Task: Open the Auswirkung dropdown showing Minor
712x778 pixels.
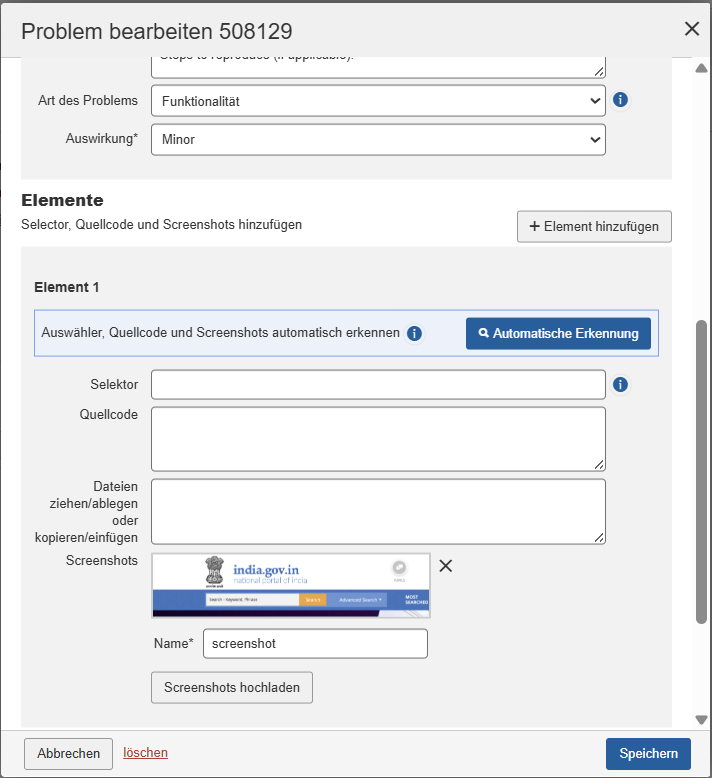Action: (x=378, y=139)
